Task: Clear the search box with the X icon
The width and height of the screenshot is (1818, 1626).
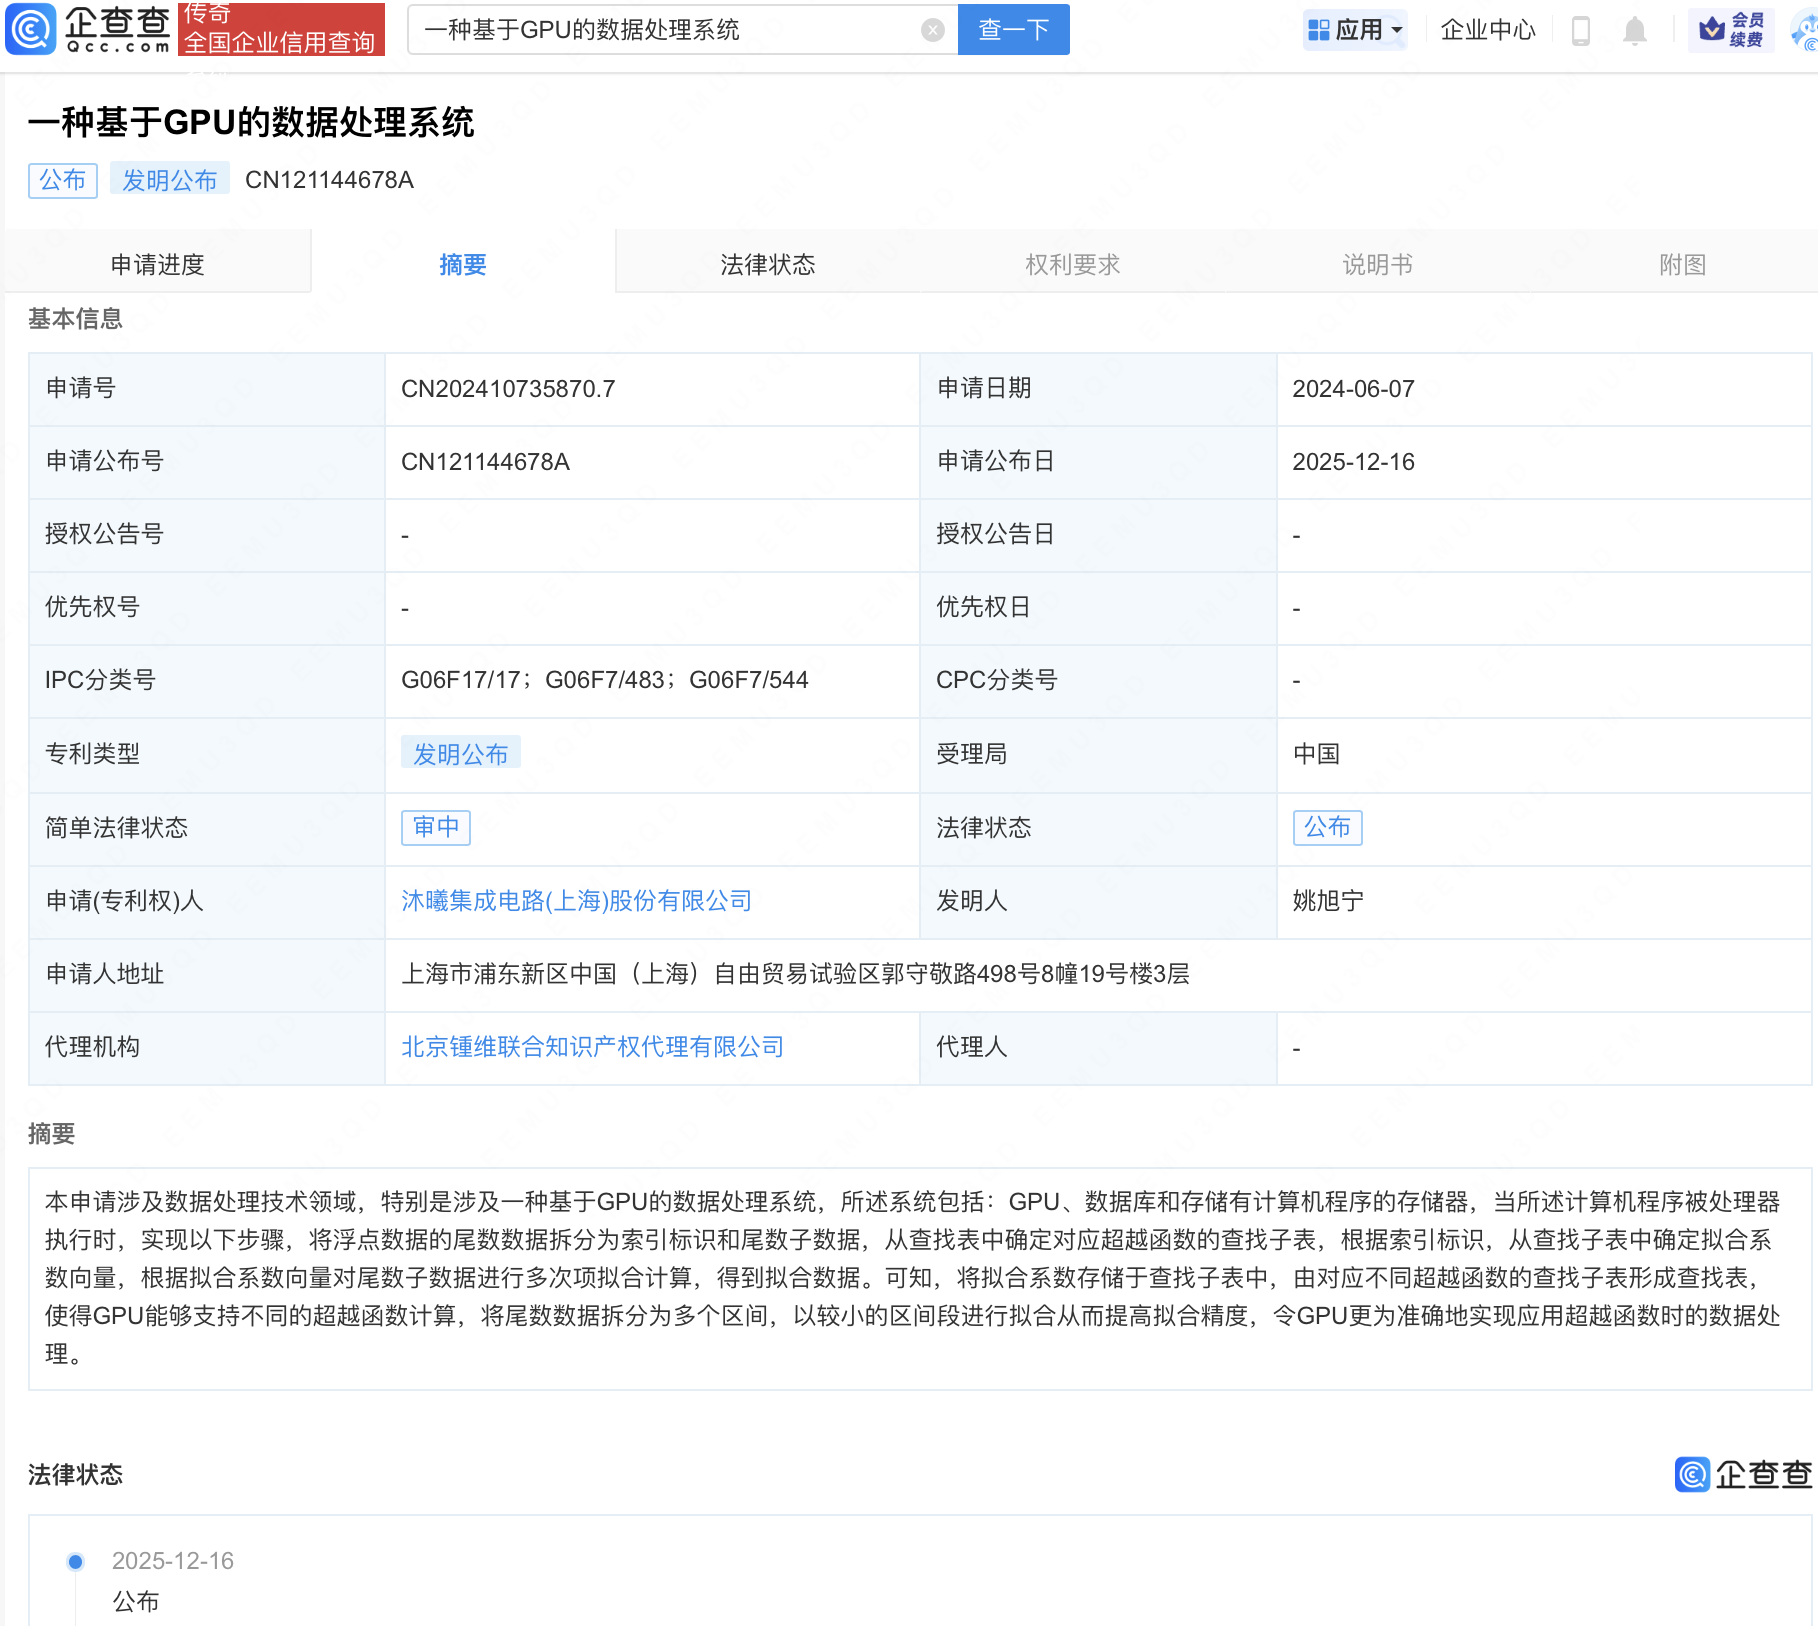Action: click(x=932, y=30)
